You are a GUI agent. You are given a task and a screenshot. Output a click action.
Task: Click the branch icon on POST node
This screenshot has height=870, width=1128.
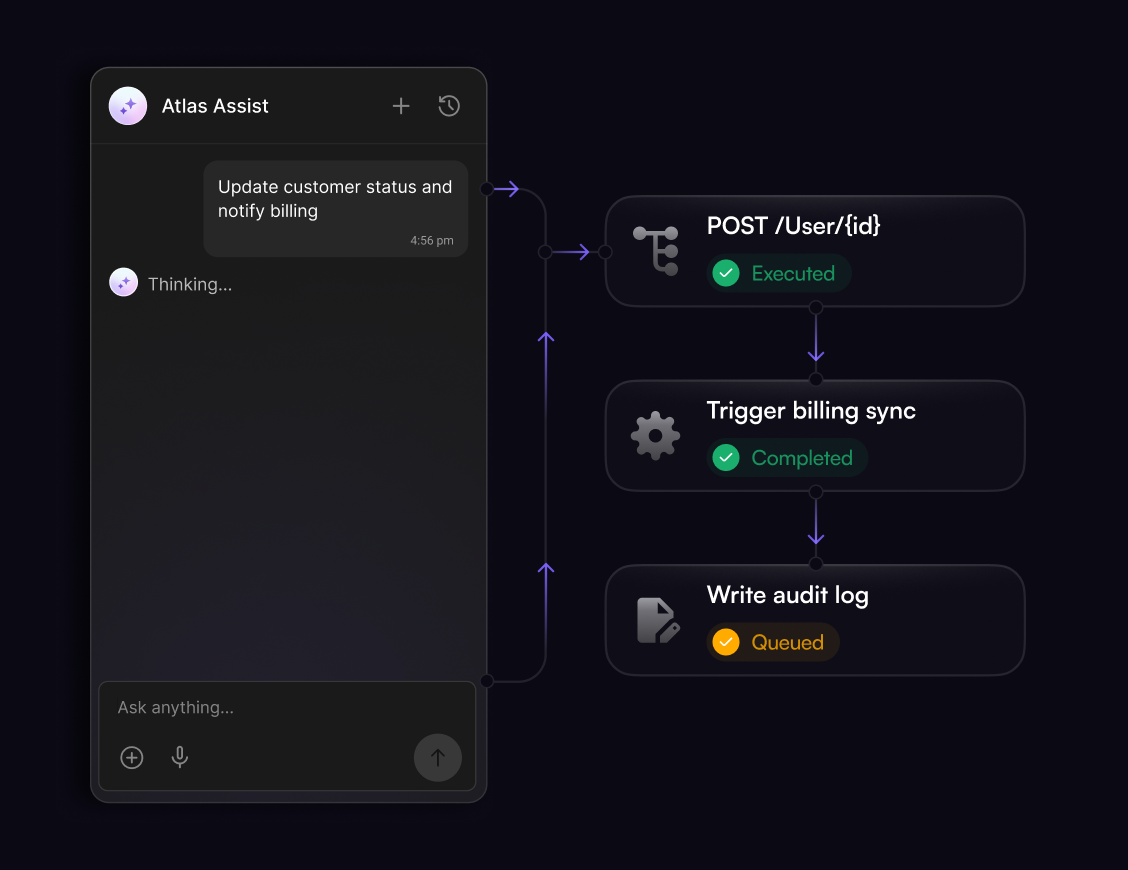[656, 250]
